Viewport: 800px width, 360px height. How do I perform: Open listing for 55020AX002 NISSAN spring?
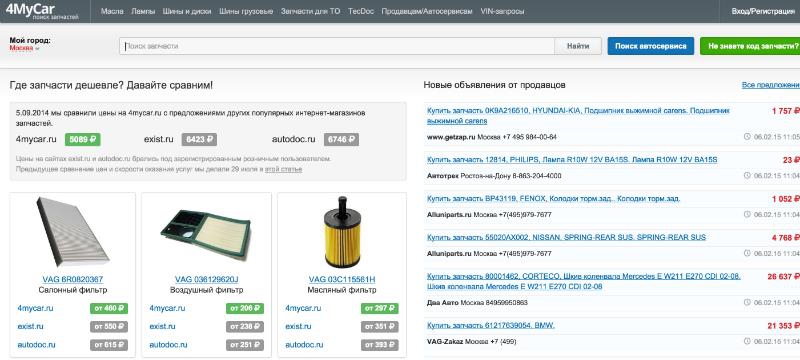coord(566,237)
